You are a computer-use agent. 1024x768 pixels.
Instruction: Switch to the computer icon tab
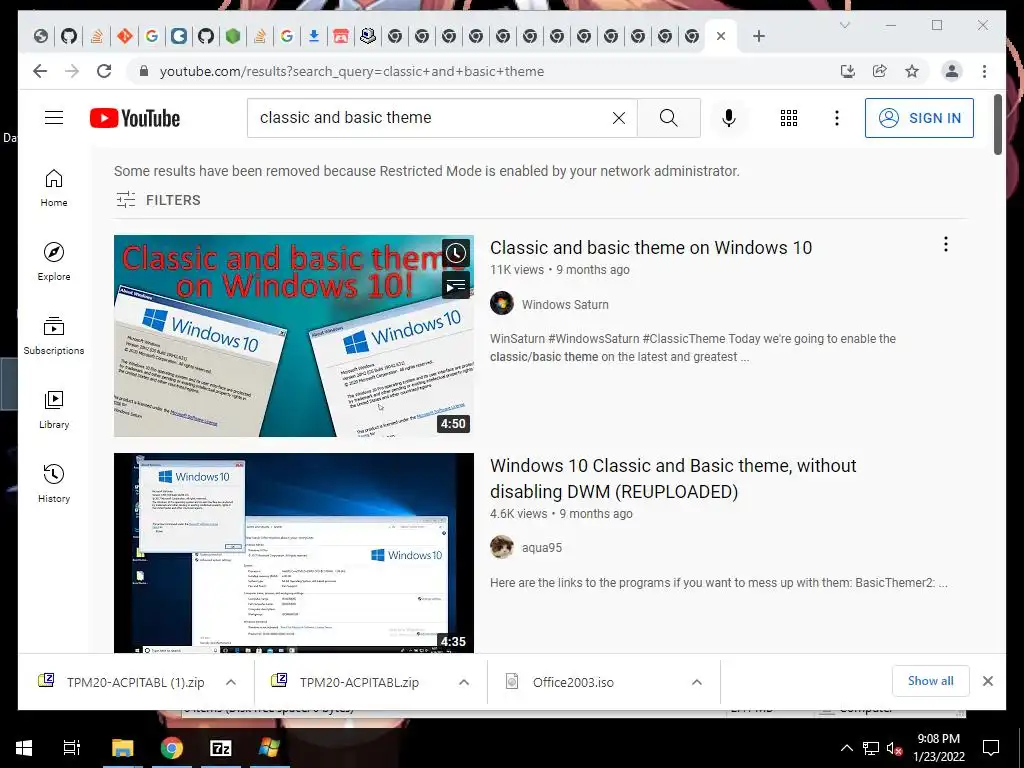click(368, 37)
